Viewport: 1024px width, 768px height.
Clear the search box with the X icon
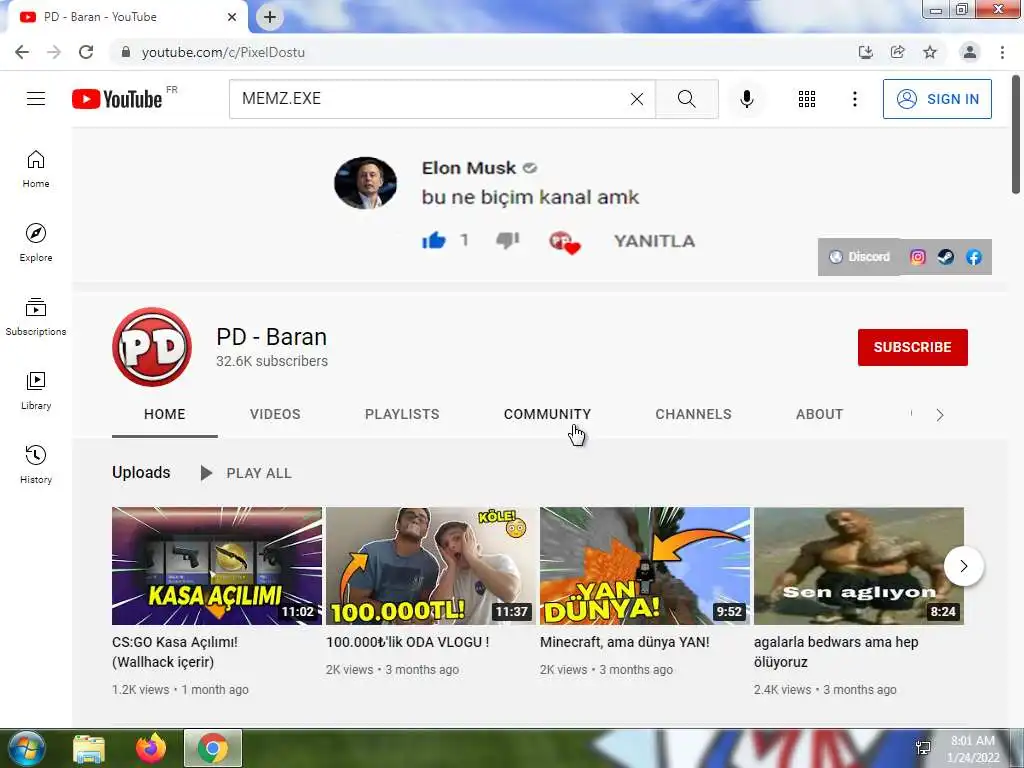click(637, 99)
